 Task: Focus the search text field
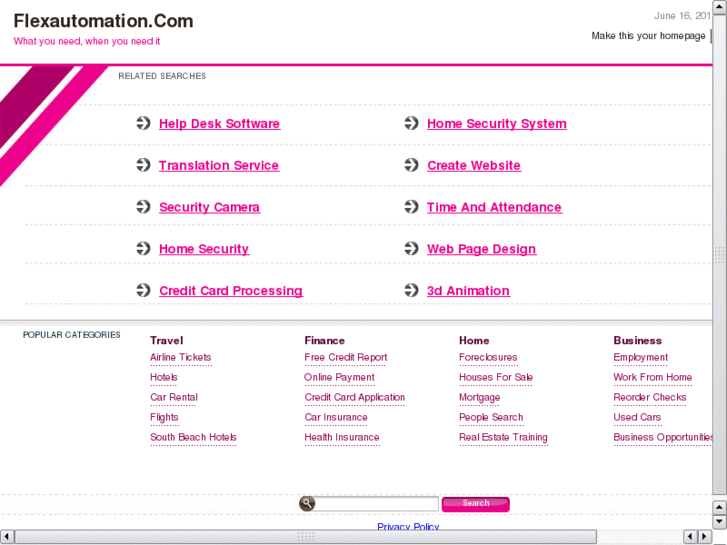click(378, 504)
